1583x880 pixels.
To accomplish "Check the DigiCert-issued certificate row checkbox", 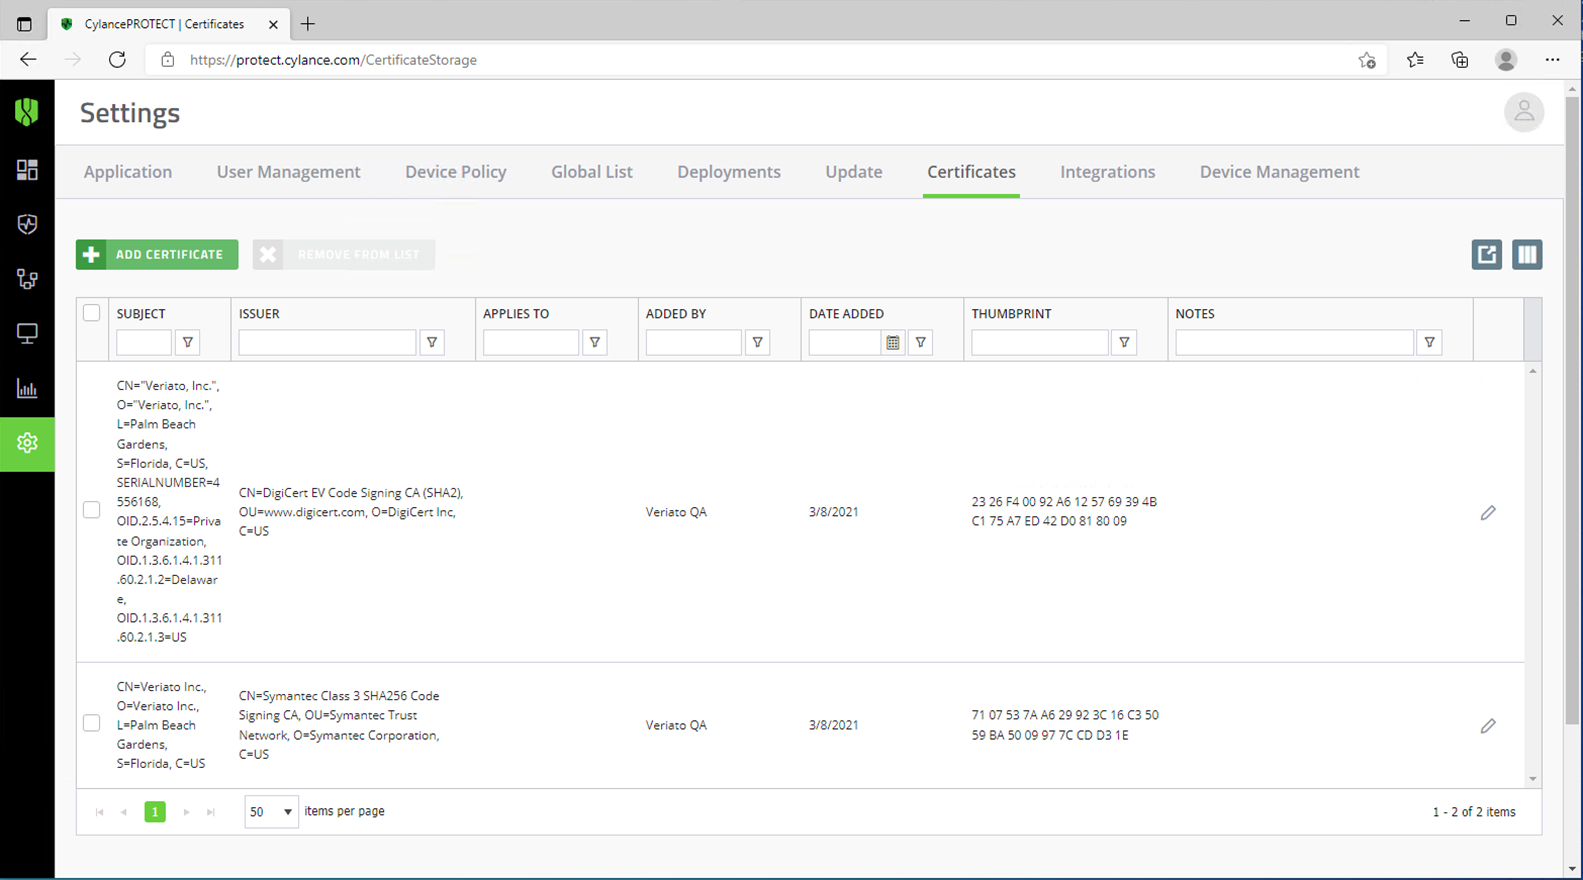I will [91, 510].
